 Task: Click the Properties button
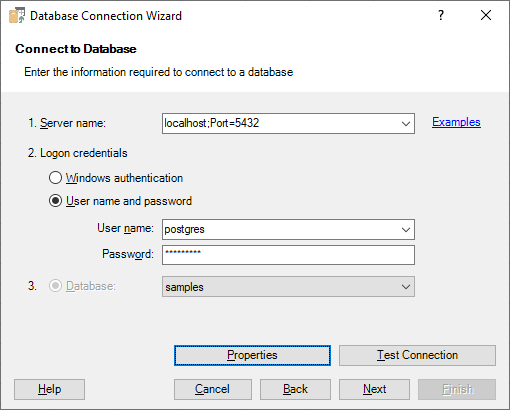[x=252, y=355]
